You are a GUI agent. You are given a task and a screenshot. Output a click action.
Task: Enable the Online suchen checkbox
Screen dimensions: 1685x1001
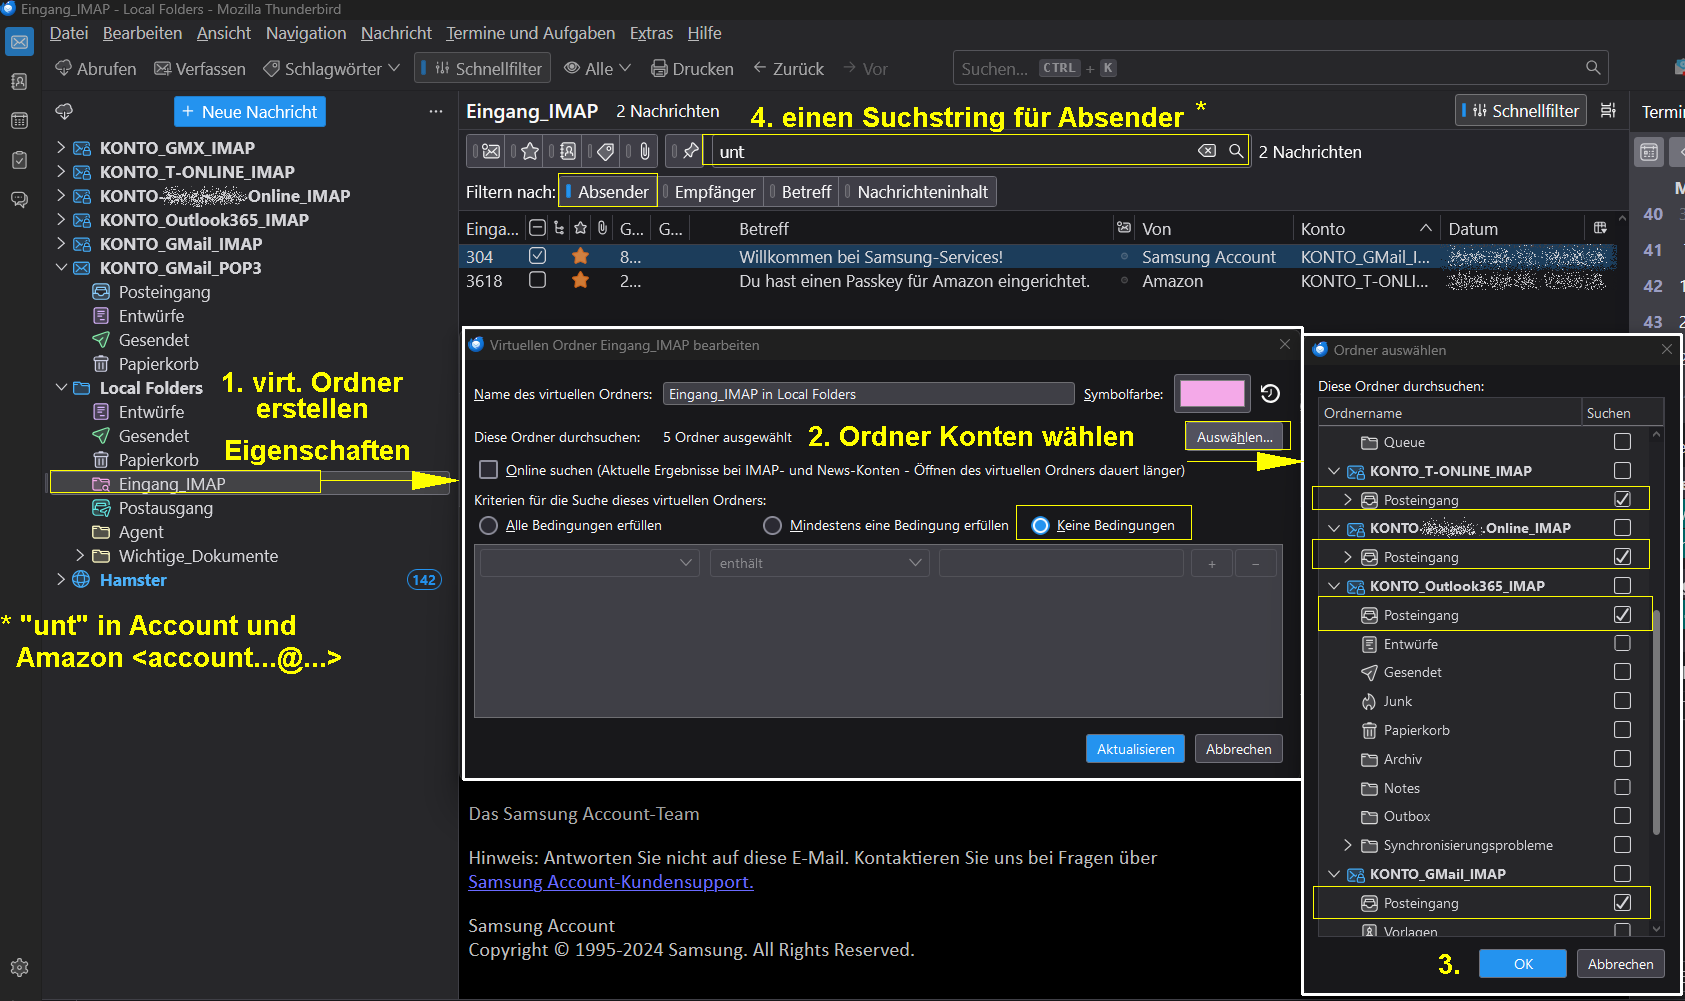[489, 470]
